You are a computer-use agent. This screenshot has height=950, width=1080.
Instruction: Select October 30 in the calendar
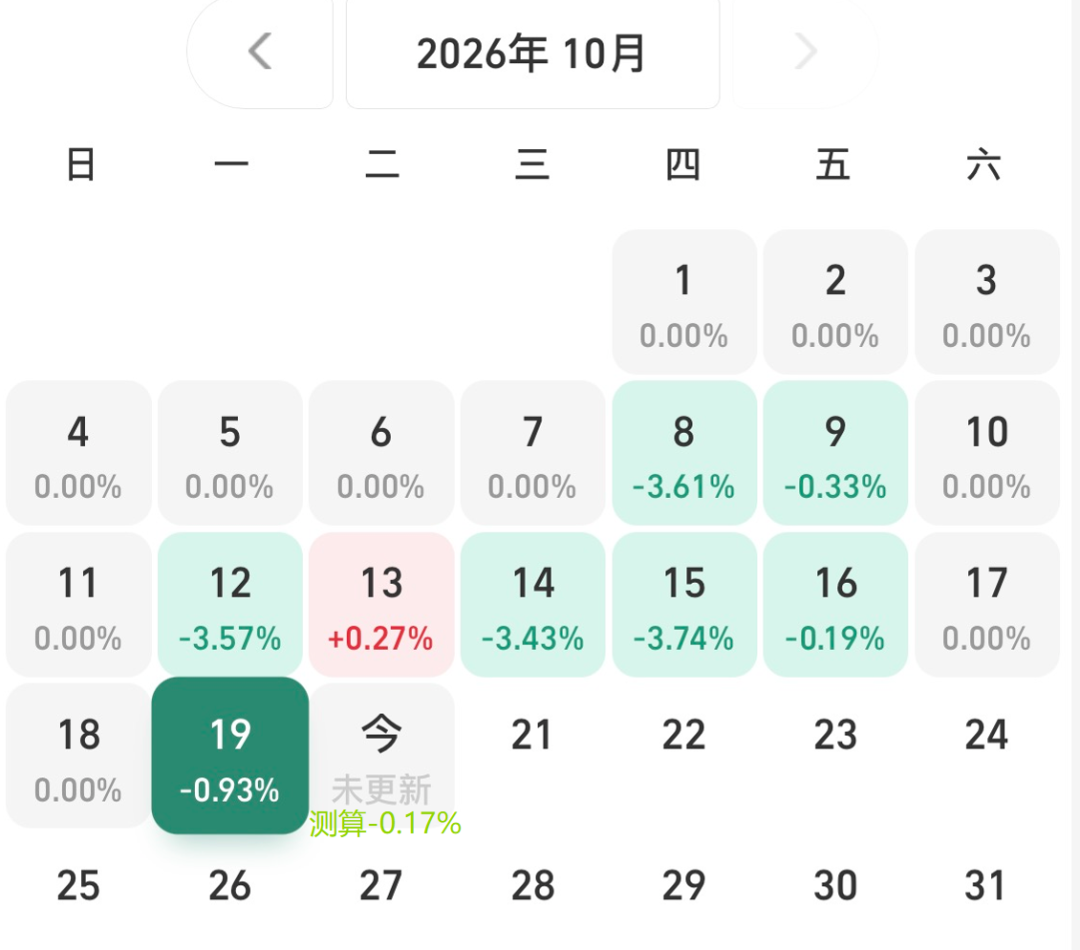click(835, 886)
